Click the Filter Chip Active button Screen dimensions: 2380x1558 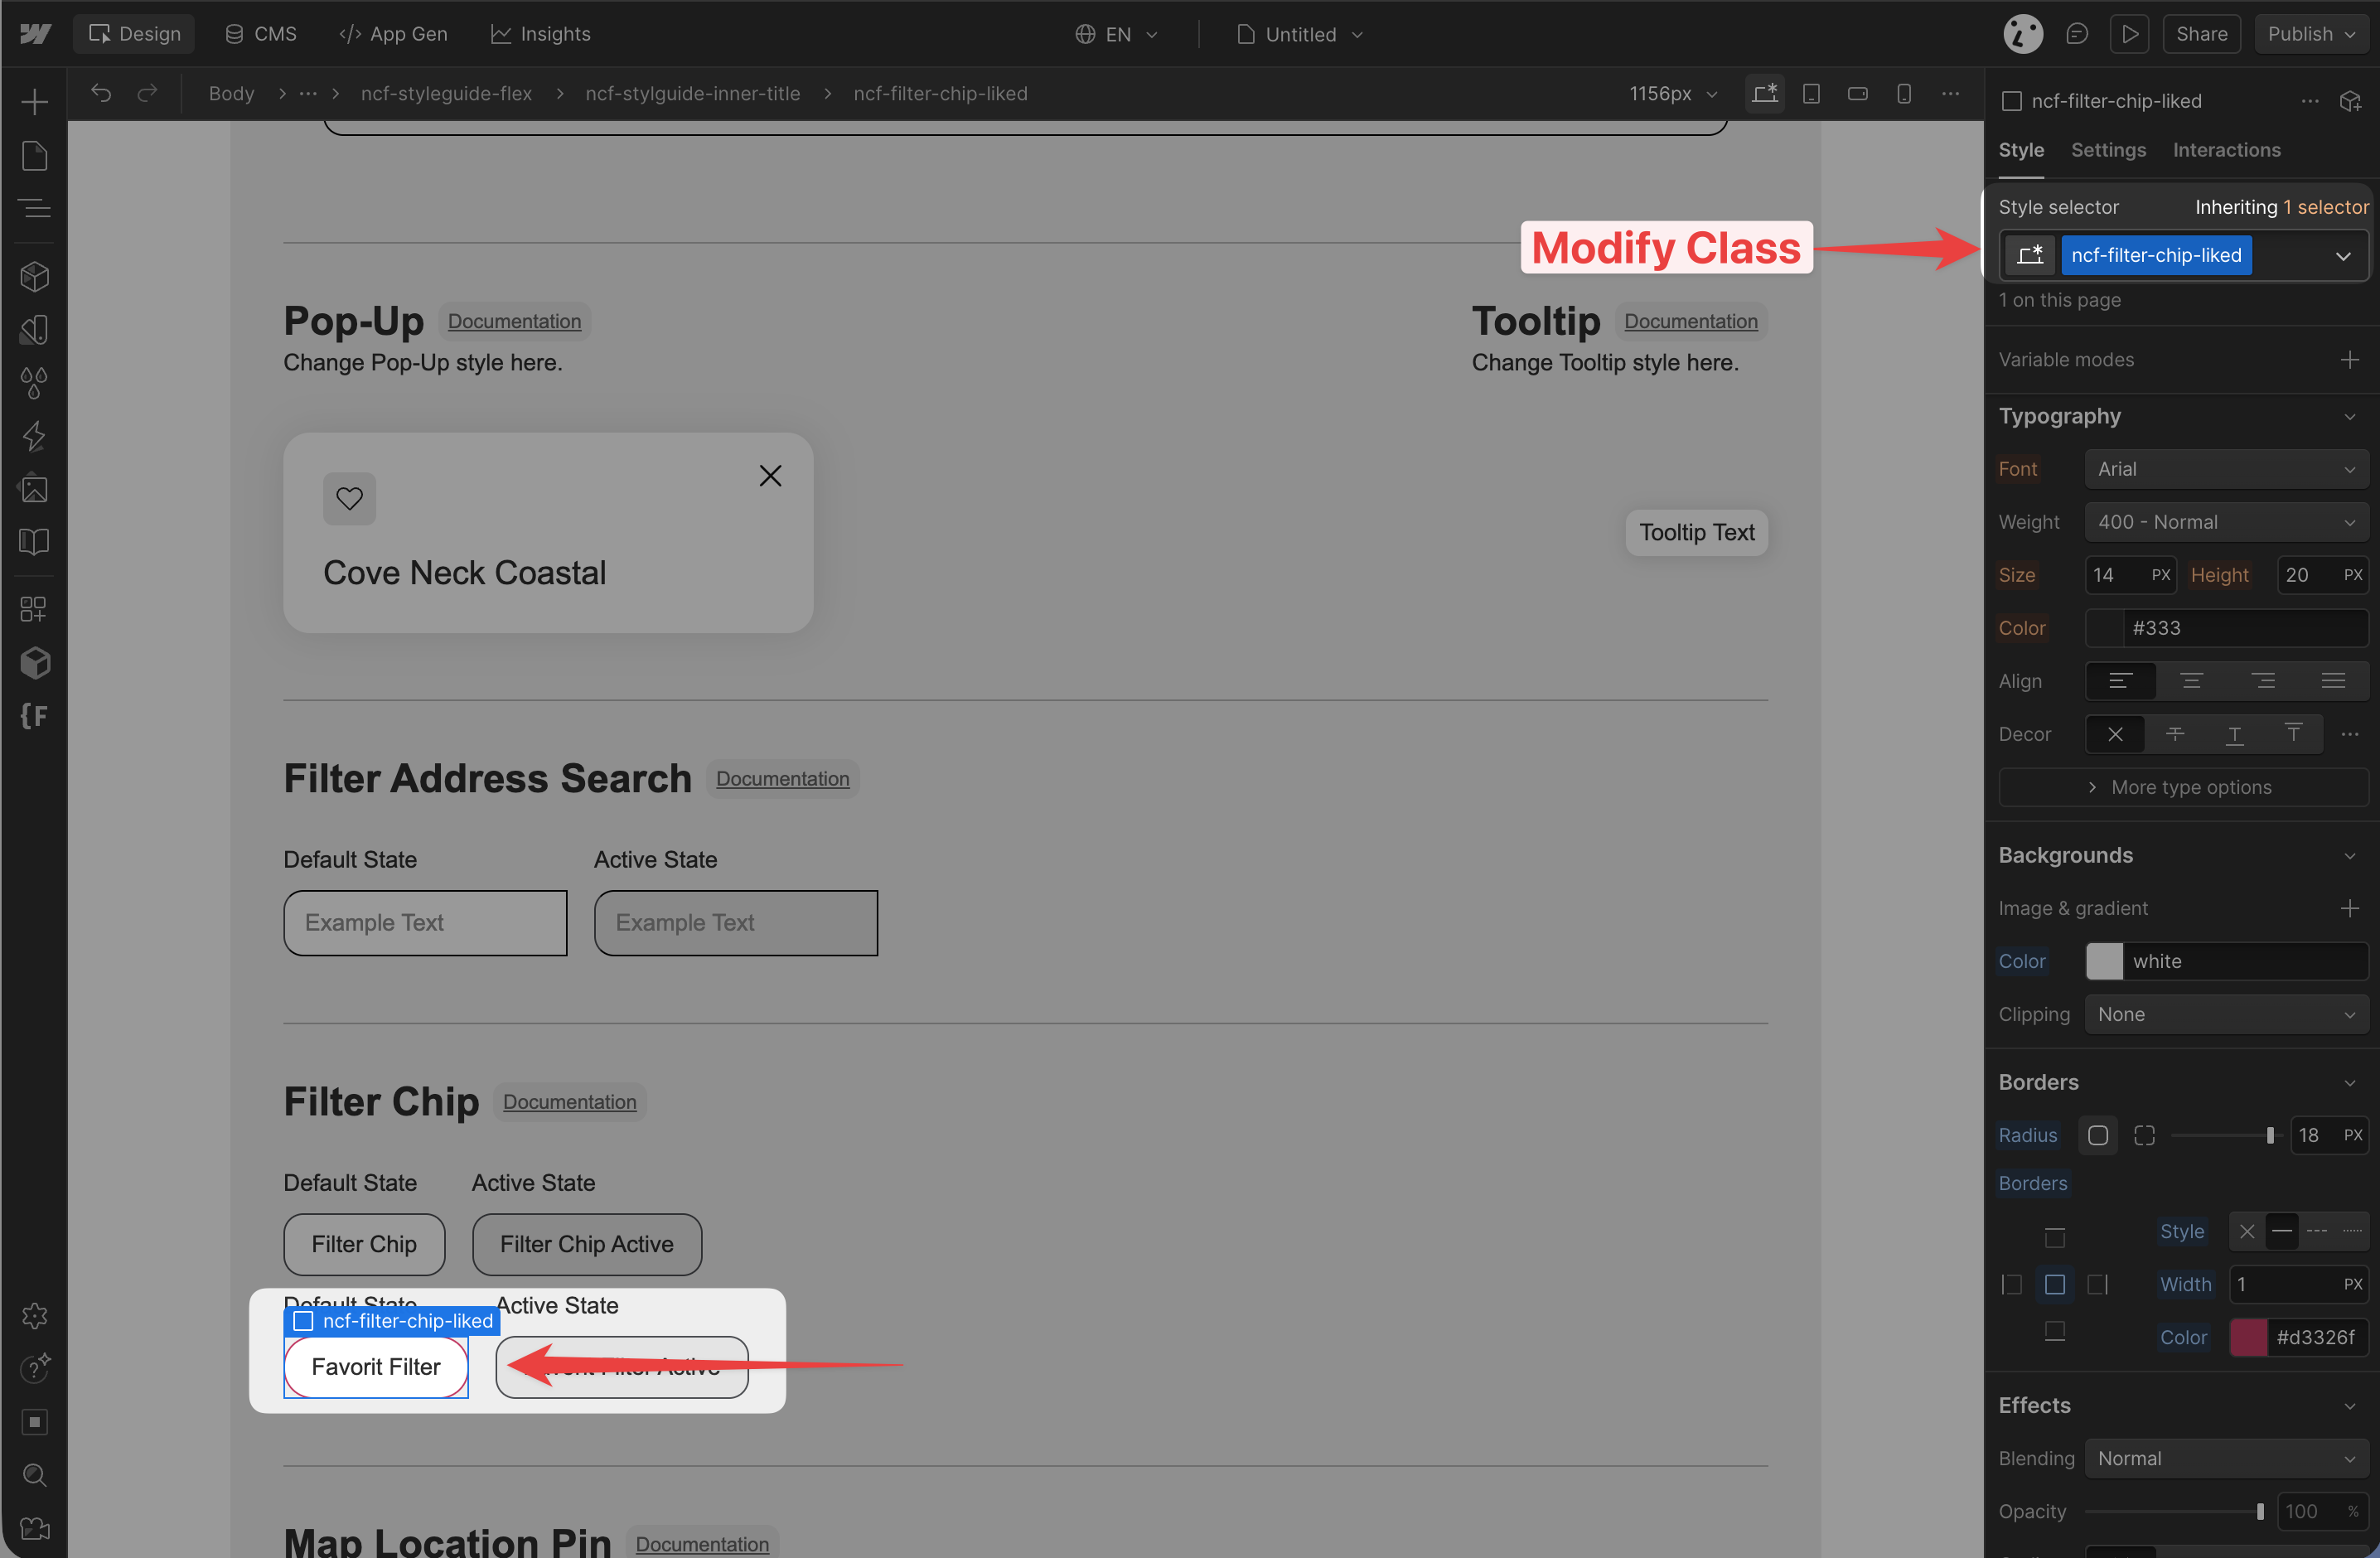pyautogui.click(x=586, y=1244)
